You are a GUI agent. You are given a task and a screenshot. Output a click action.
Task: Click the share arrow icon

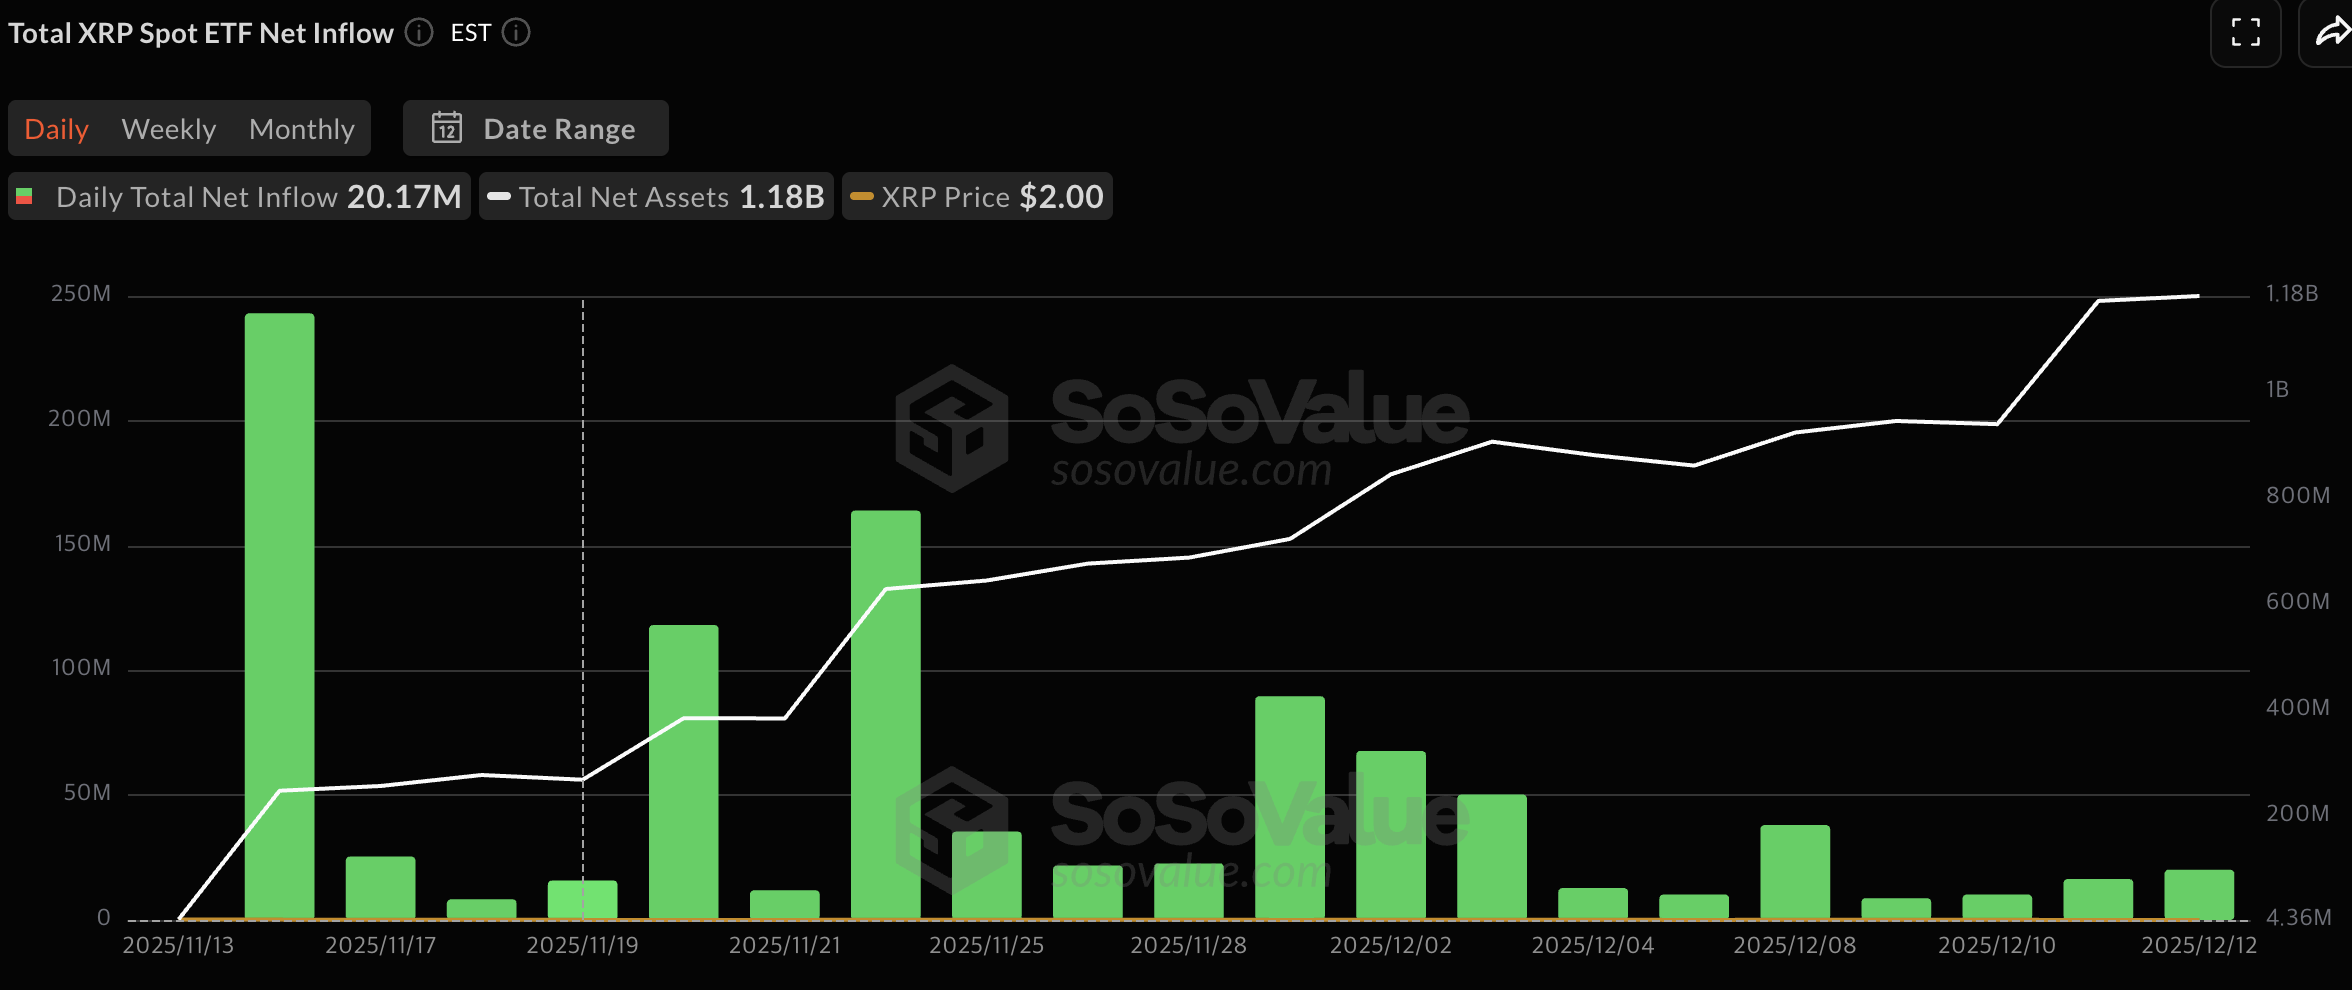point(2331,33)
